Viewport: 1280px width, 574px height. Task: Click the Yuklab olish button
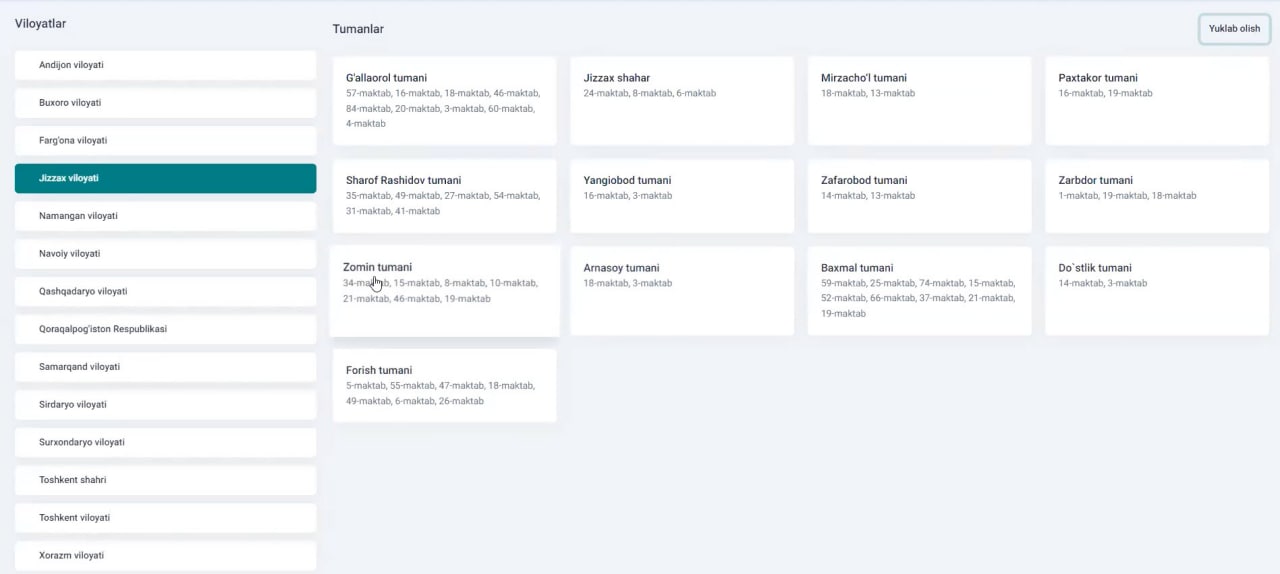pyautogui.click(x=1234, y=29)
